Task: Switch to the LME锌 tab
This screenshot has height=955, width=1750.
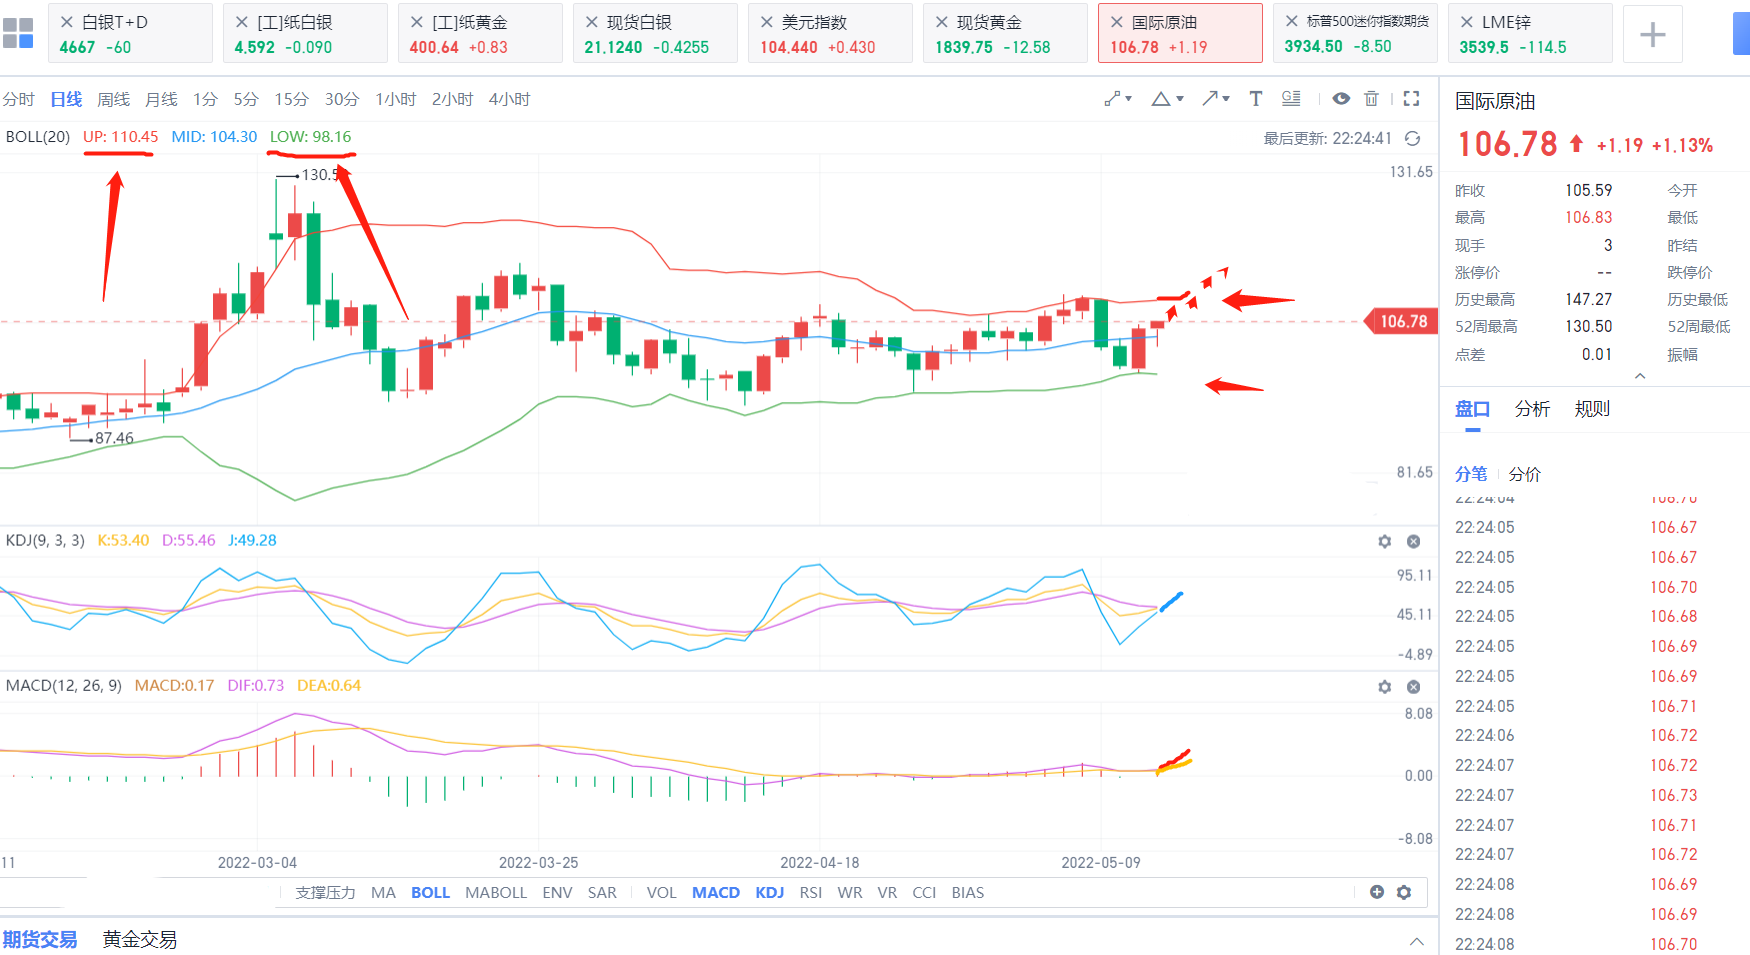Action: click(1530, 33)
